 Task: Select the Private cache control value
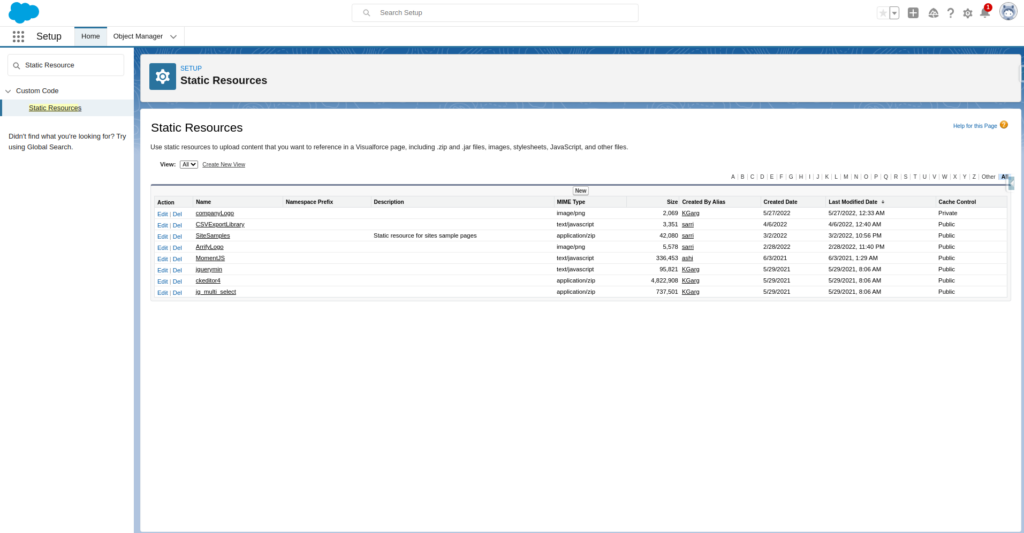point(948,213)
